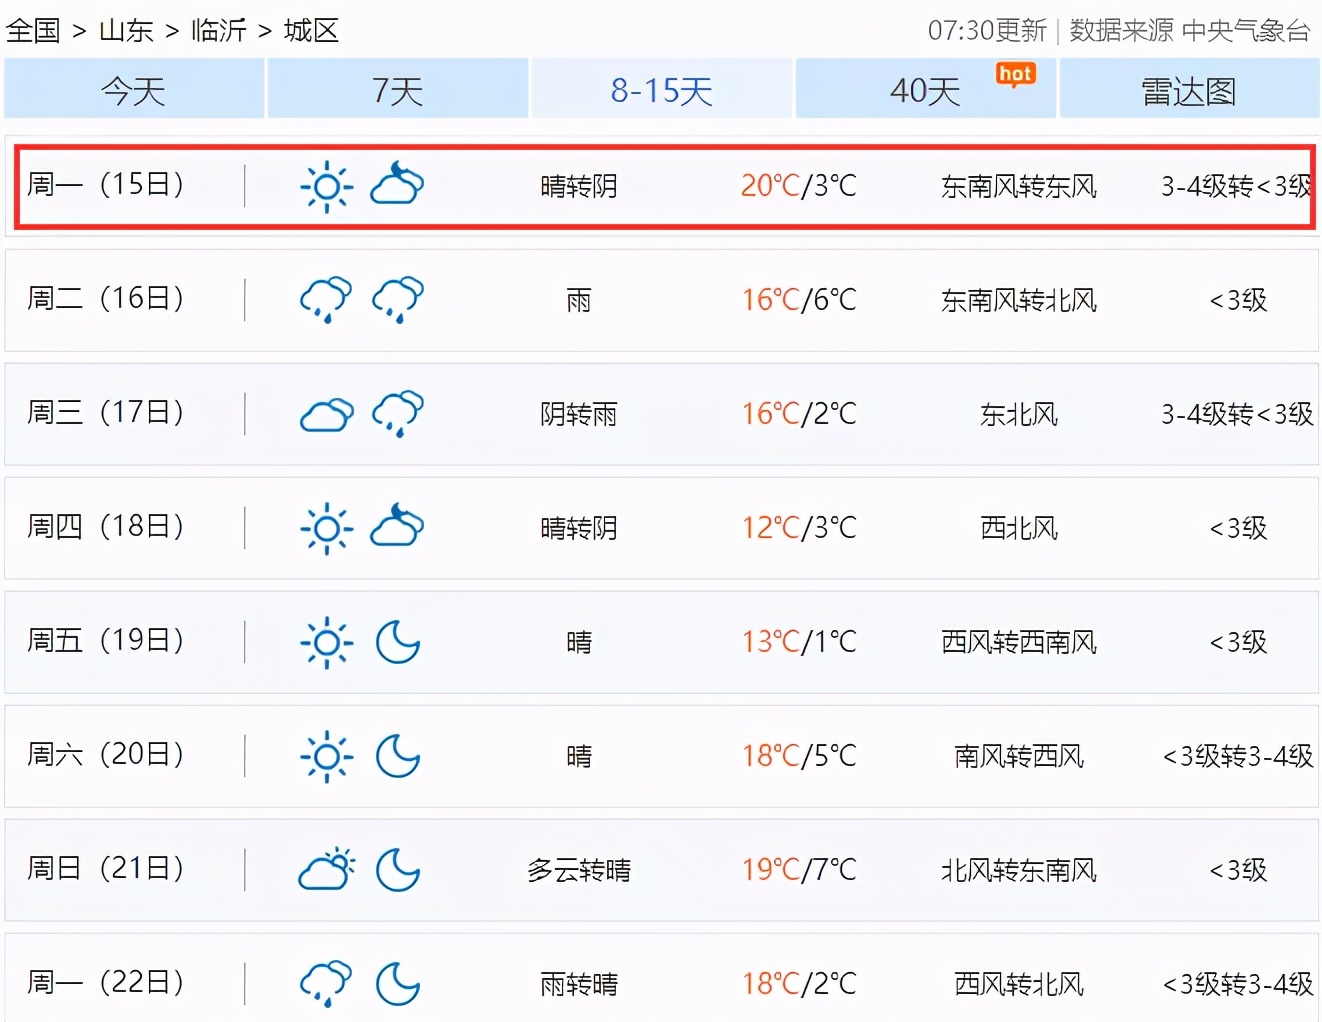Click the orange hot badge
The image size is (1322, 1022).
[x=1015, y=75]
